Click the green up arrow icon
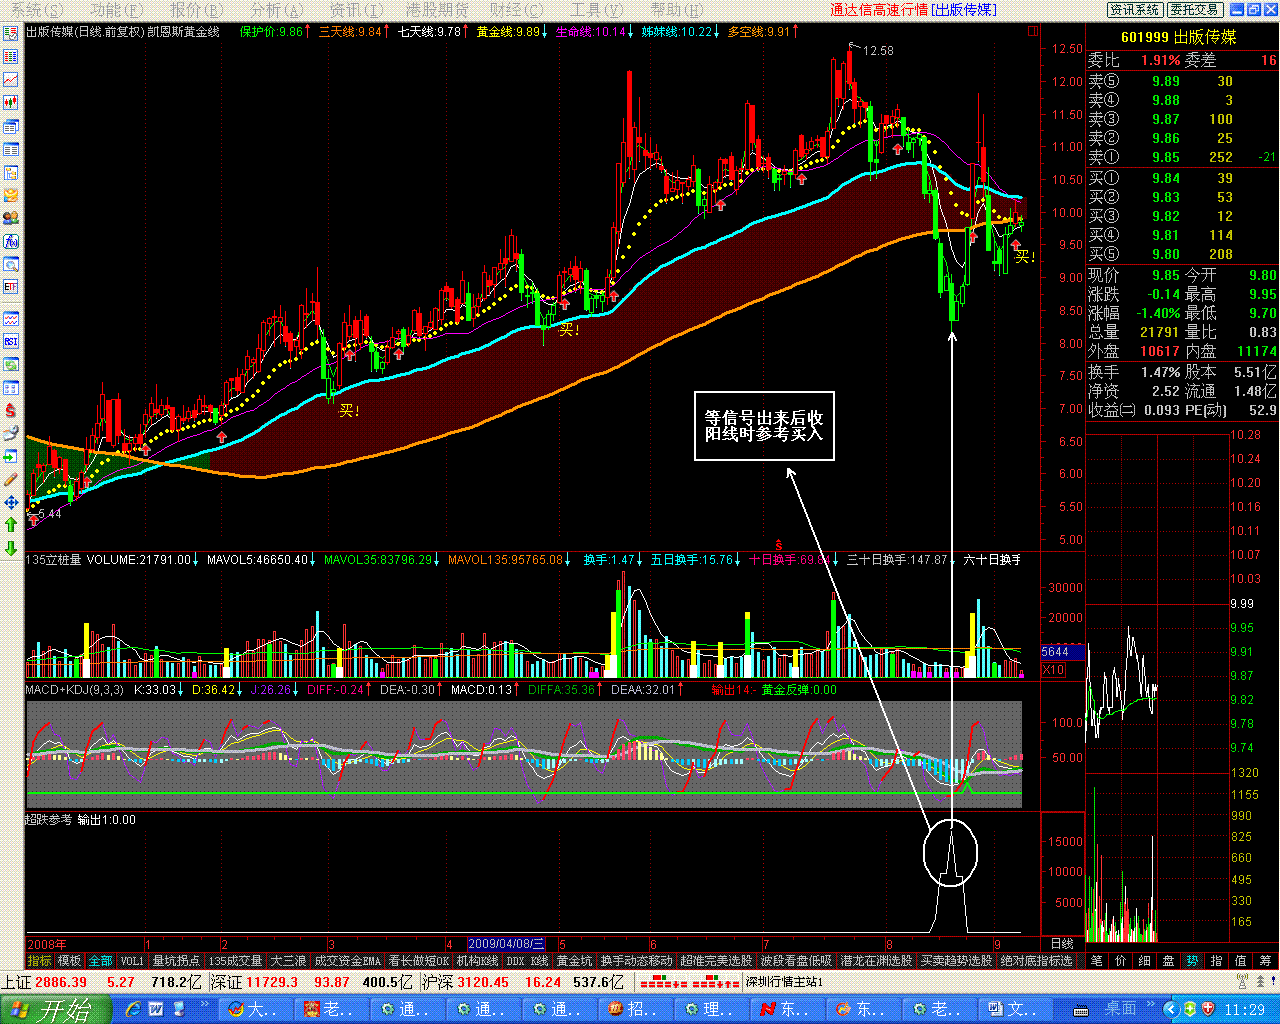The width and height of the screenshot is (1280, 1024). point(11,525)
